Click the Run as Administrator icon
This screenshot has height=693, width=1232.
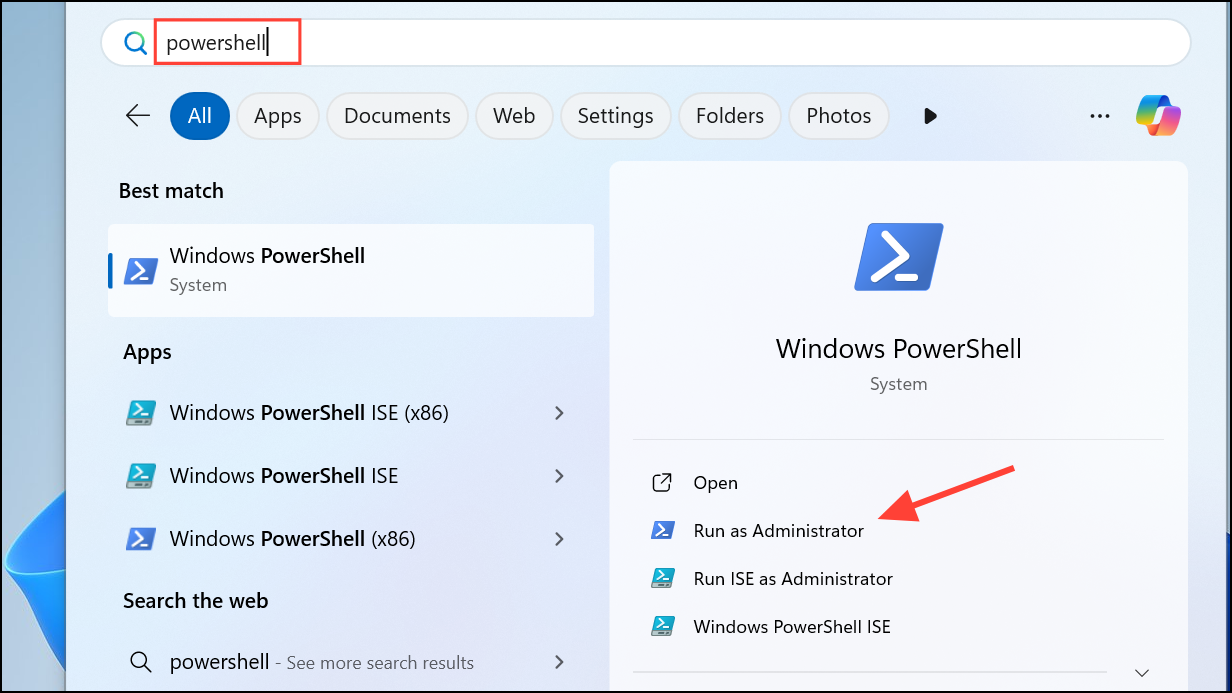(x=662, y=531)
